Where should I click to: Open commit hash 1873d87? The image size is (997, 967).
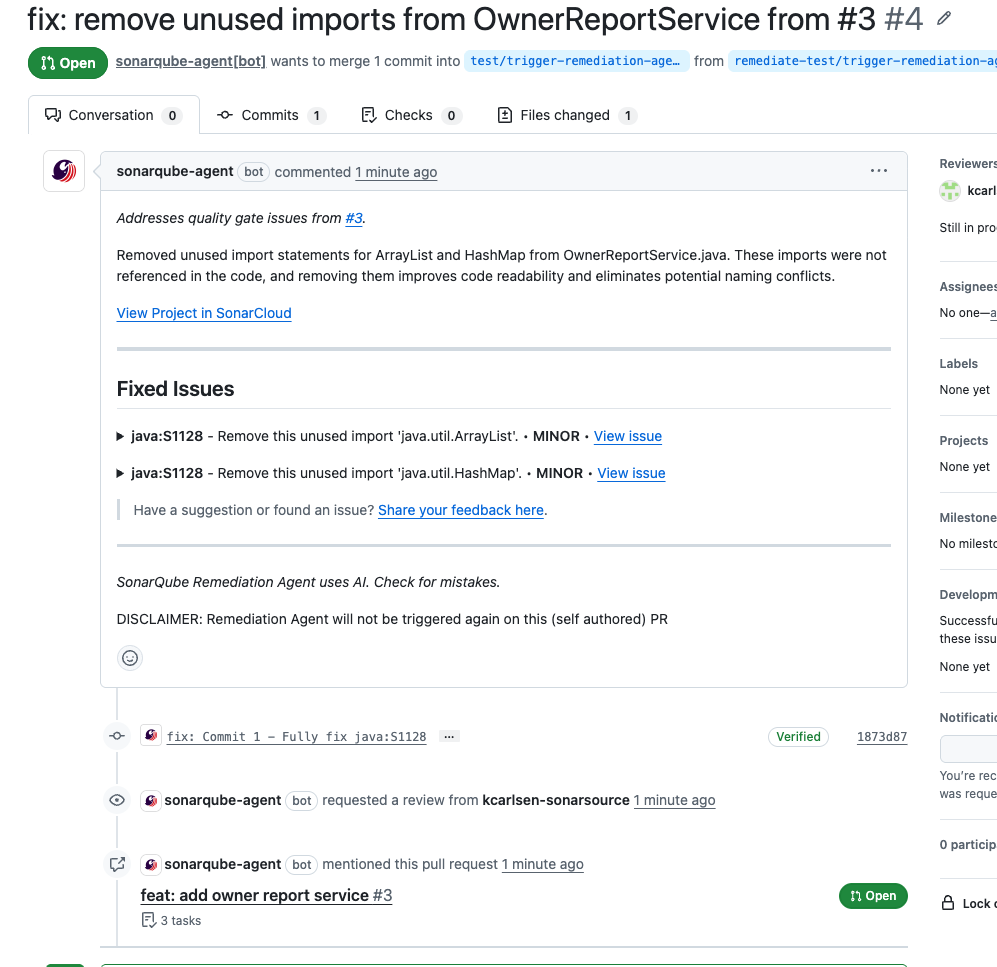pos(882,737)
